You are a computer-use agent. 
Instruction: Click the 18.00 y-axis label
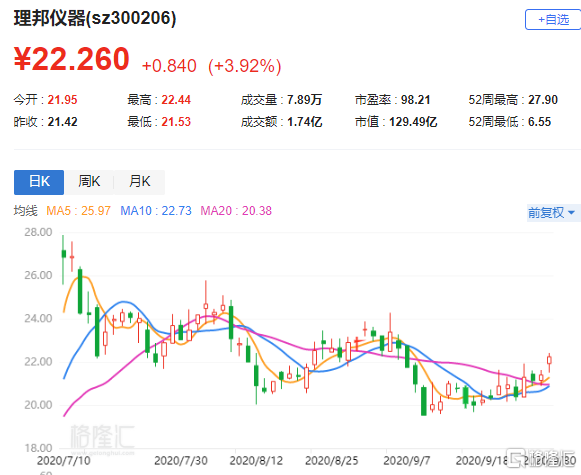click(x=38, y=448)
